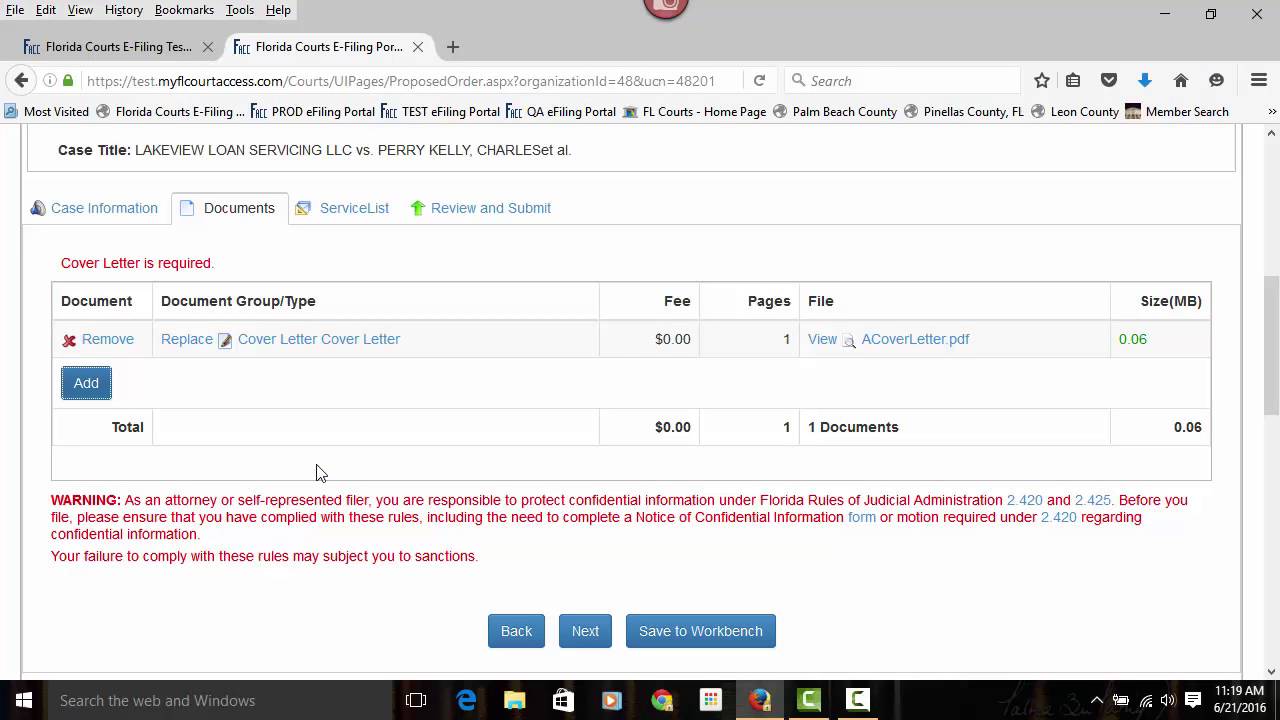Open Windows Start menu
Image resolution: width=1280 pixels, height=720 pixels.
(24, 700)
